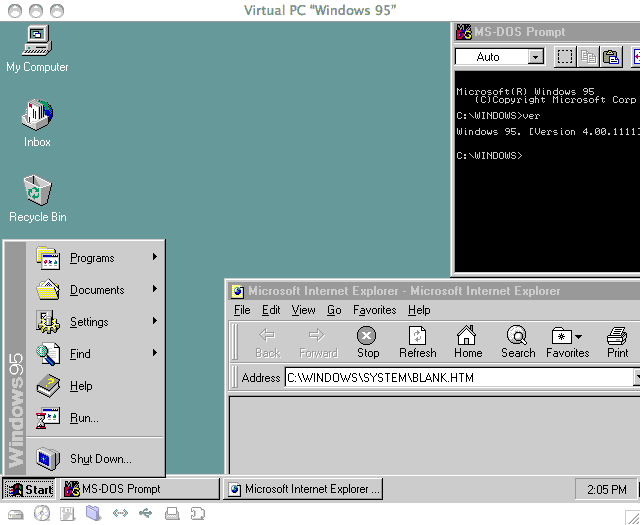Stop page loading in Internet Explorer

(x=367, y=343)
